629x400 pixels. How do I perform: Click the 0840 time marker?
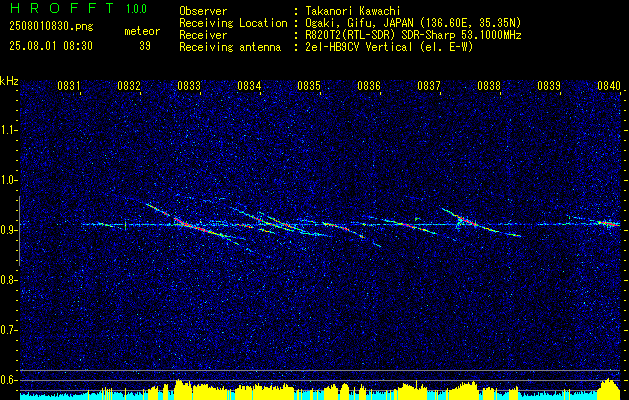point(609,85)
